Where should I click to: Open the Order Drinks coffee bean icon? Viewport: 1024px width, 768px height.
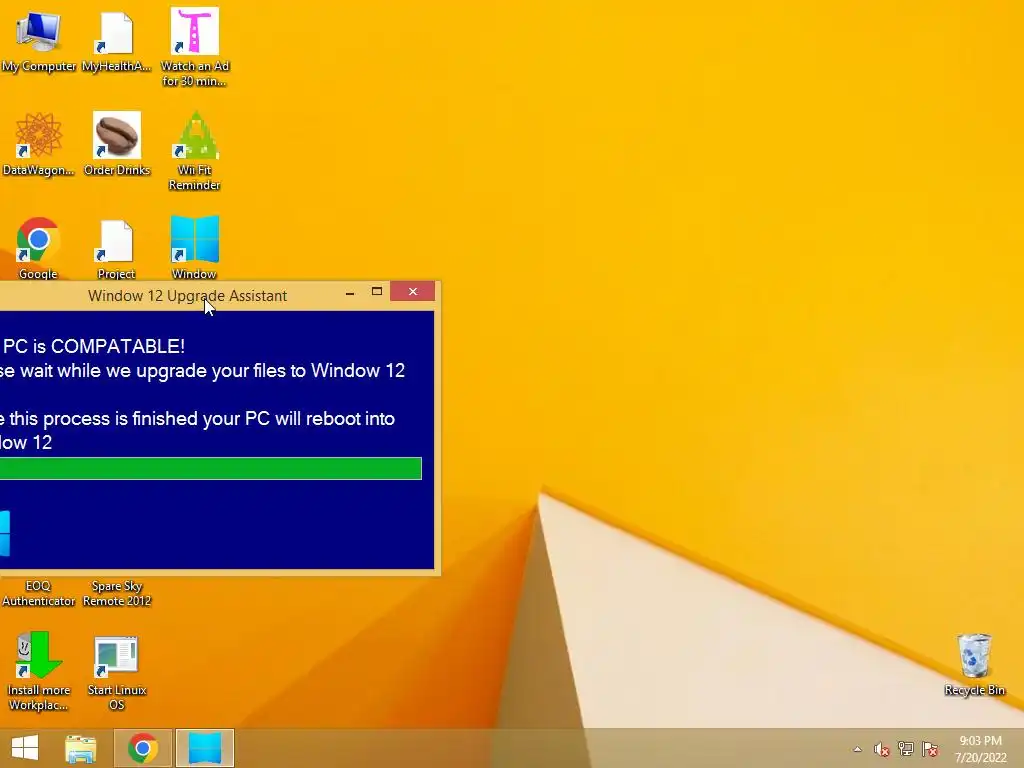point(117,136)
